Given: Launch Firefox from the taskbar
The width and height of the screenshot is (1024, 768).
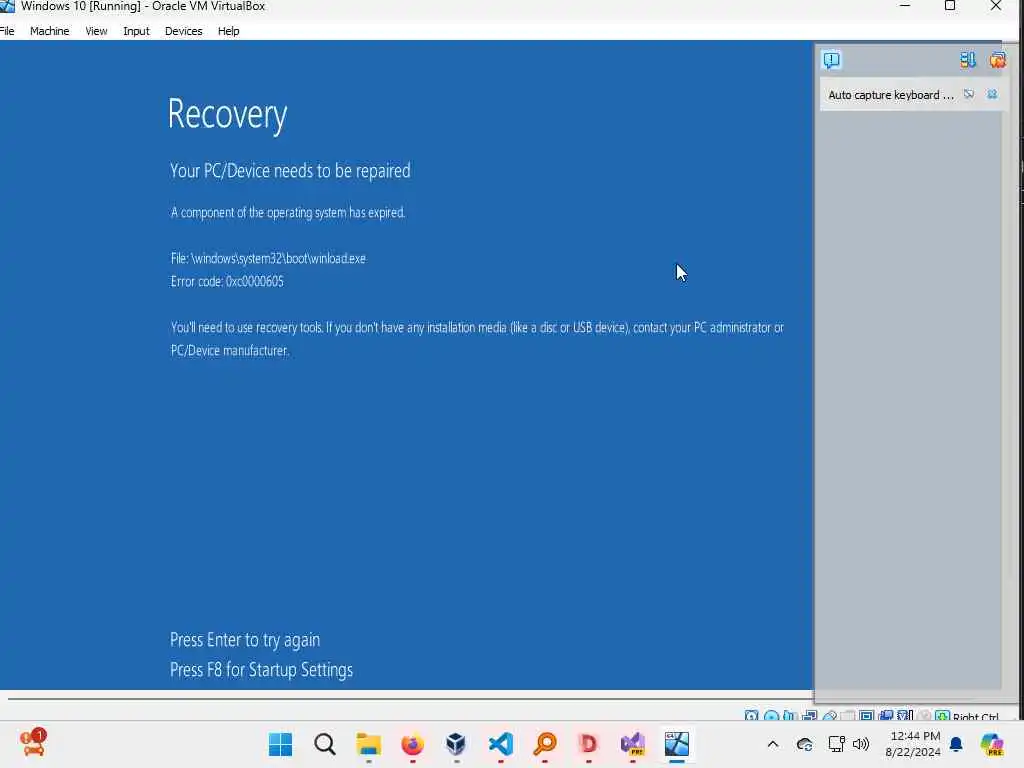Looking at the screenshot, I should pos(412,744).
